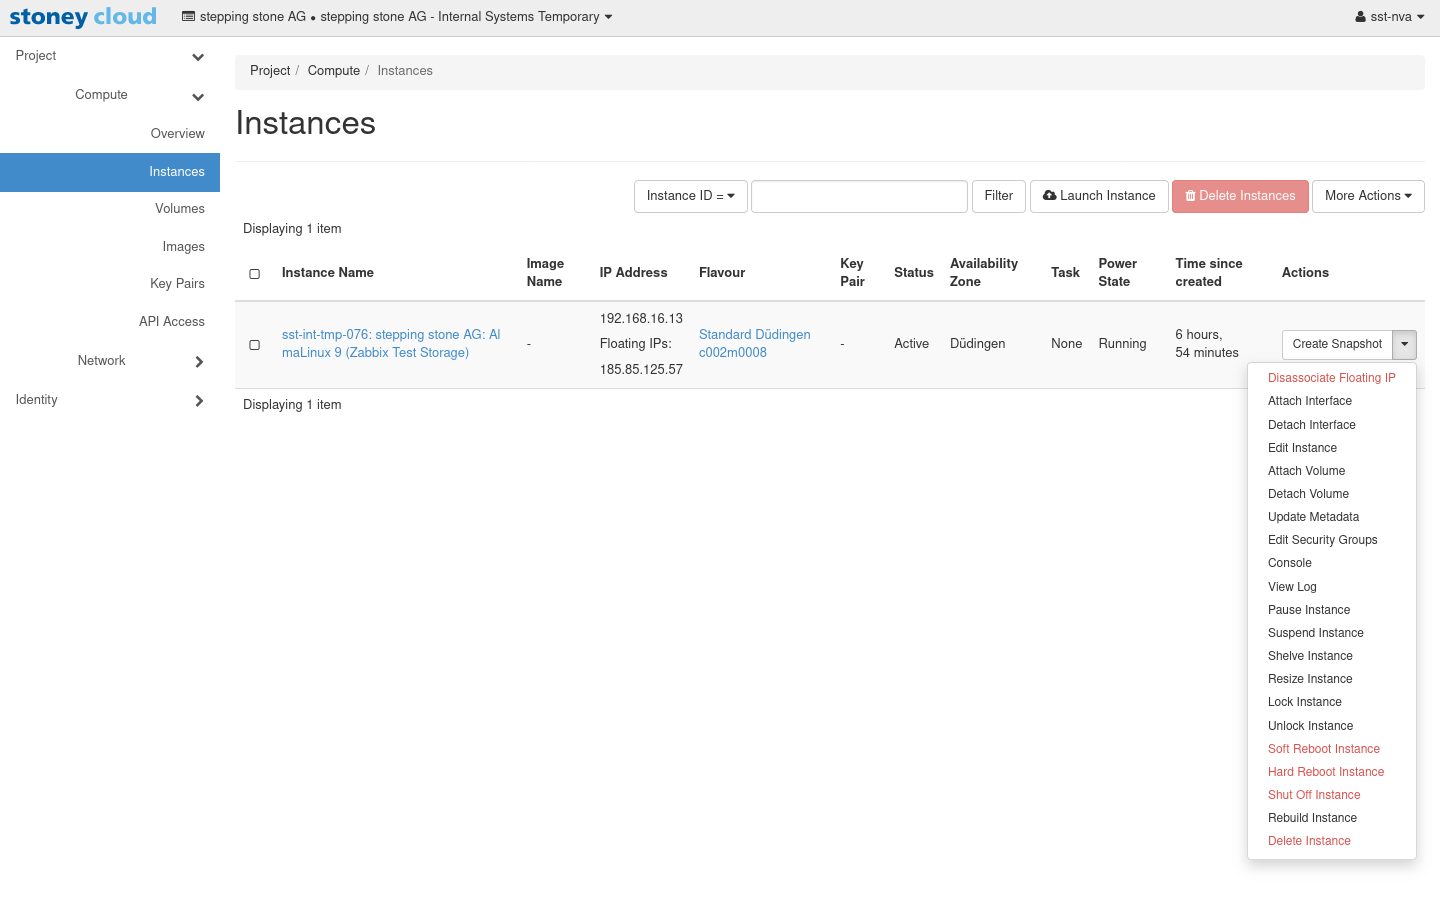1440x900 pixels.
Task: Open the Standard Düdingen c002m0008 flavour link
Action: [x=754, y=343]
